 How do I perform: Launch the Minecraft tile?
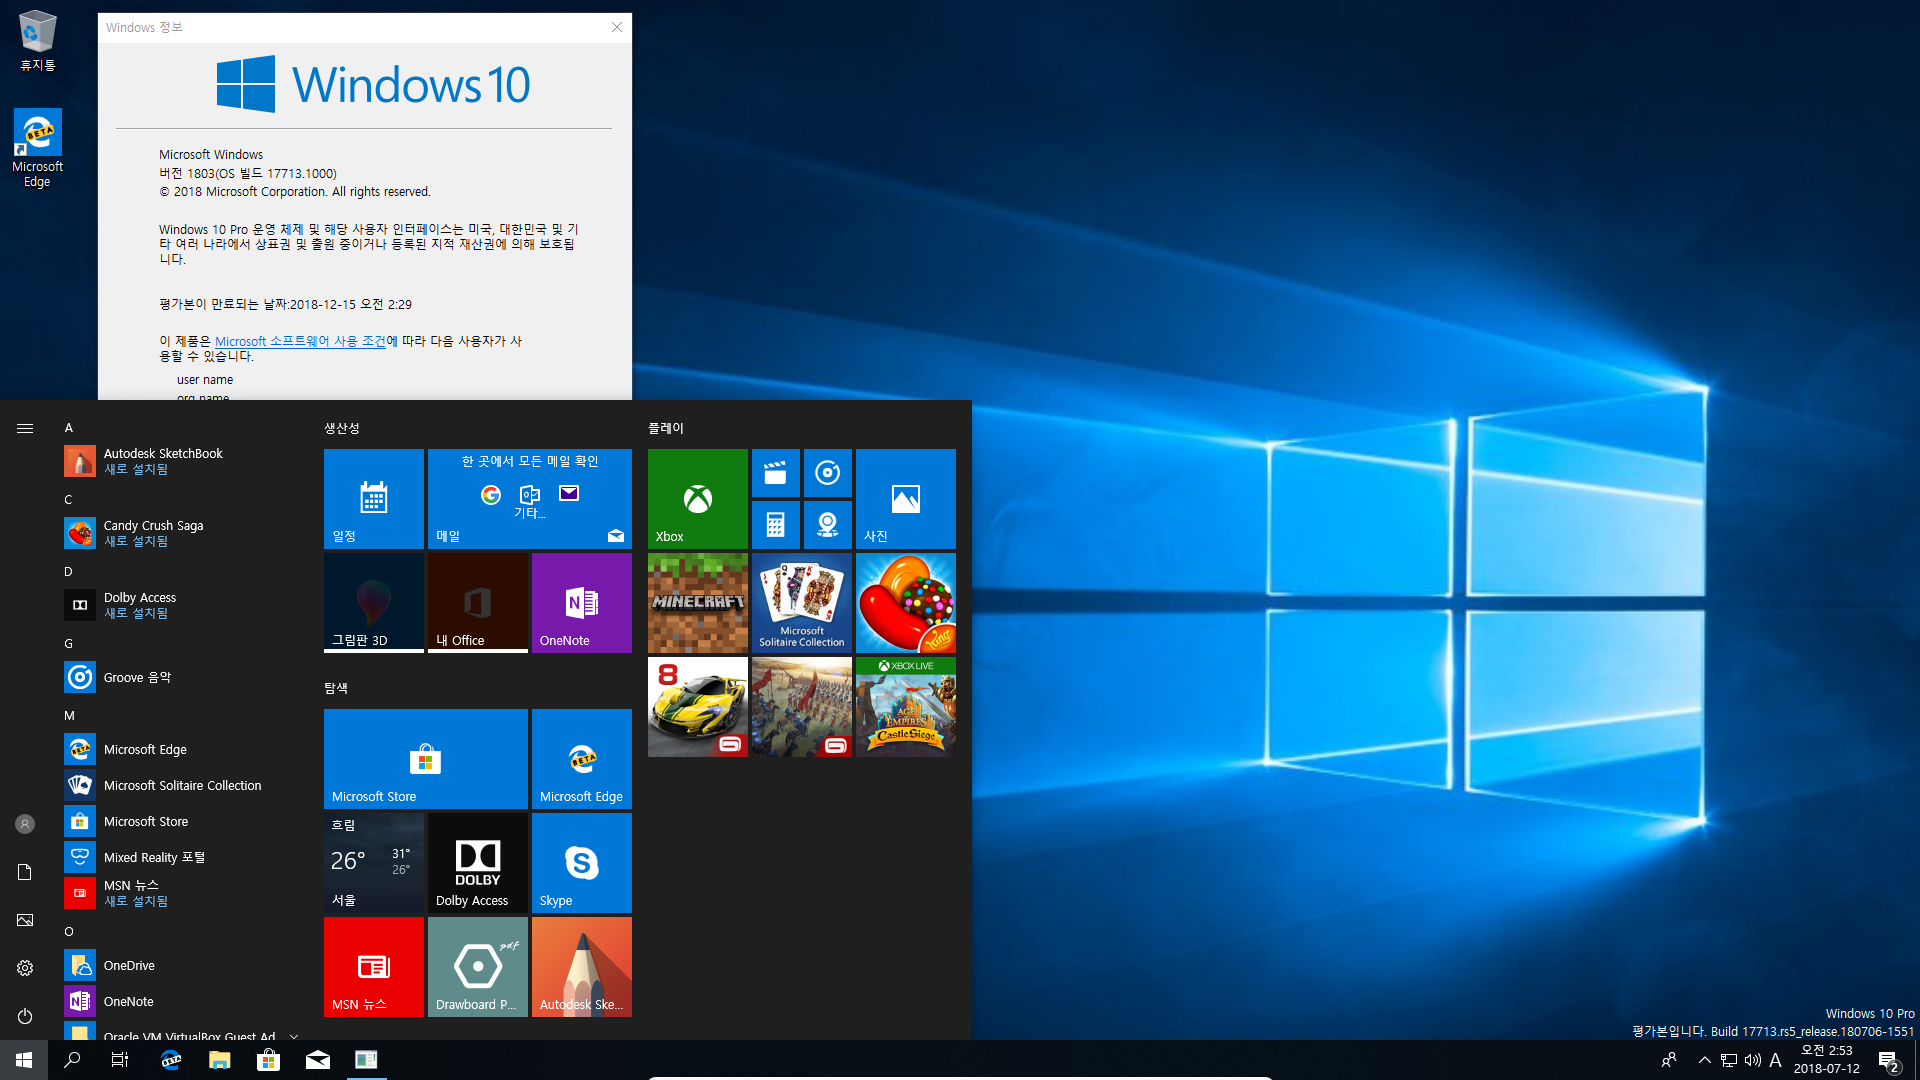pos(698,603)
